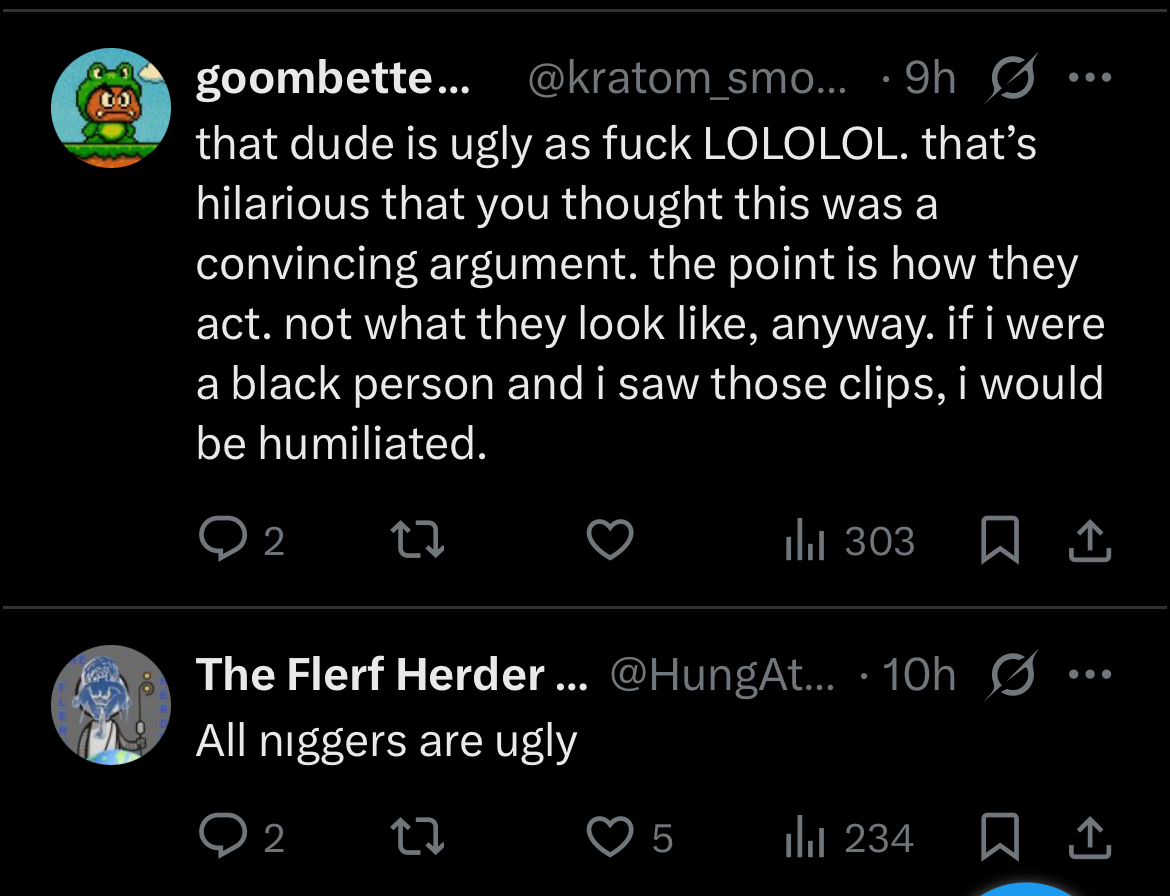Like goombette's post
Image resolution: width=1170 pixels, height=896 pixels.
pos(609,541)
